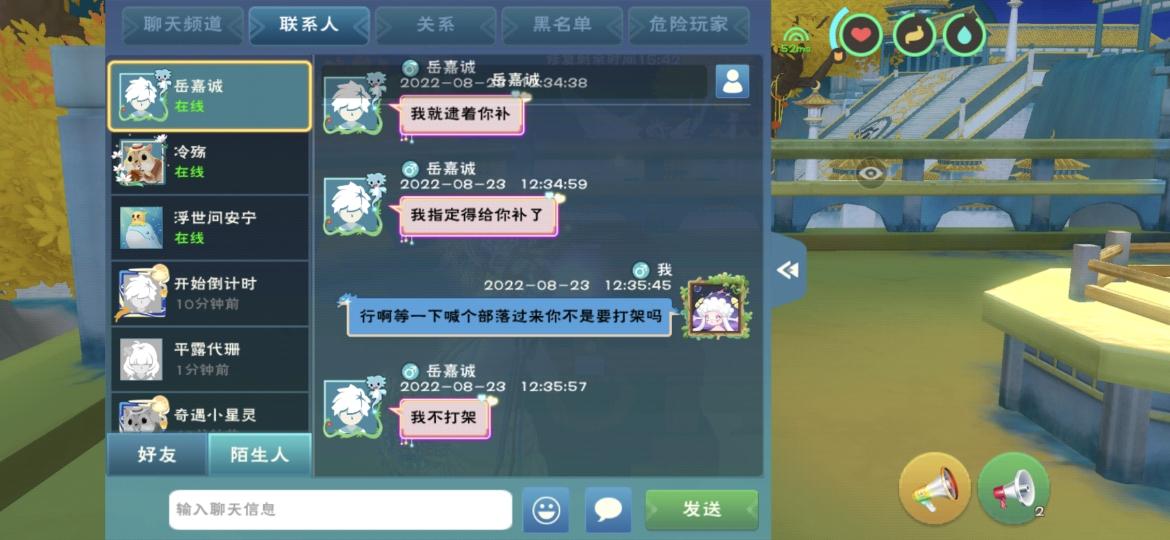This screenshot has width=1170, height=540.
Task: Tap the green megaphone icon with count 2
Action: pos(1013,488)
